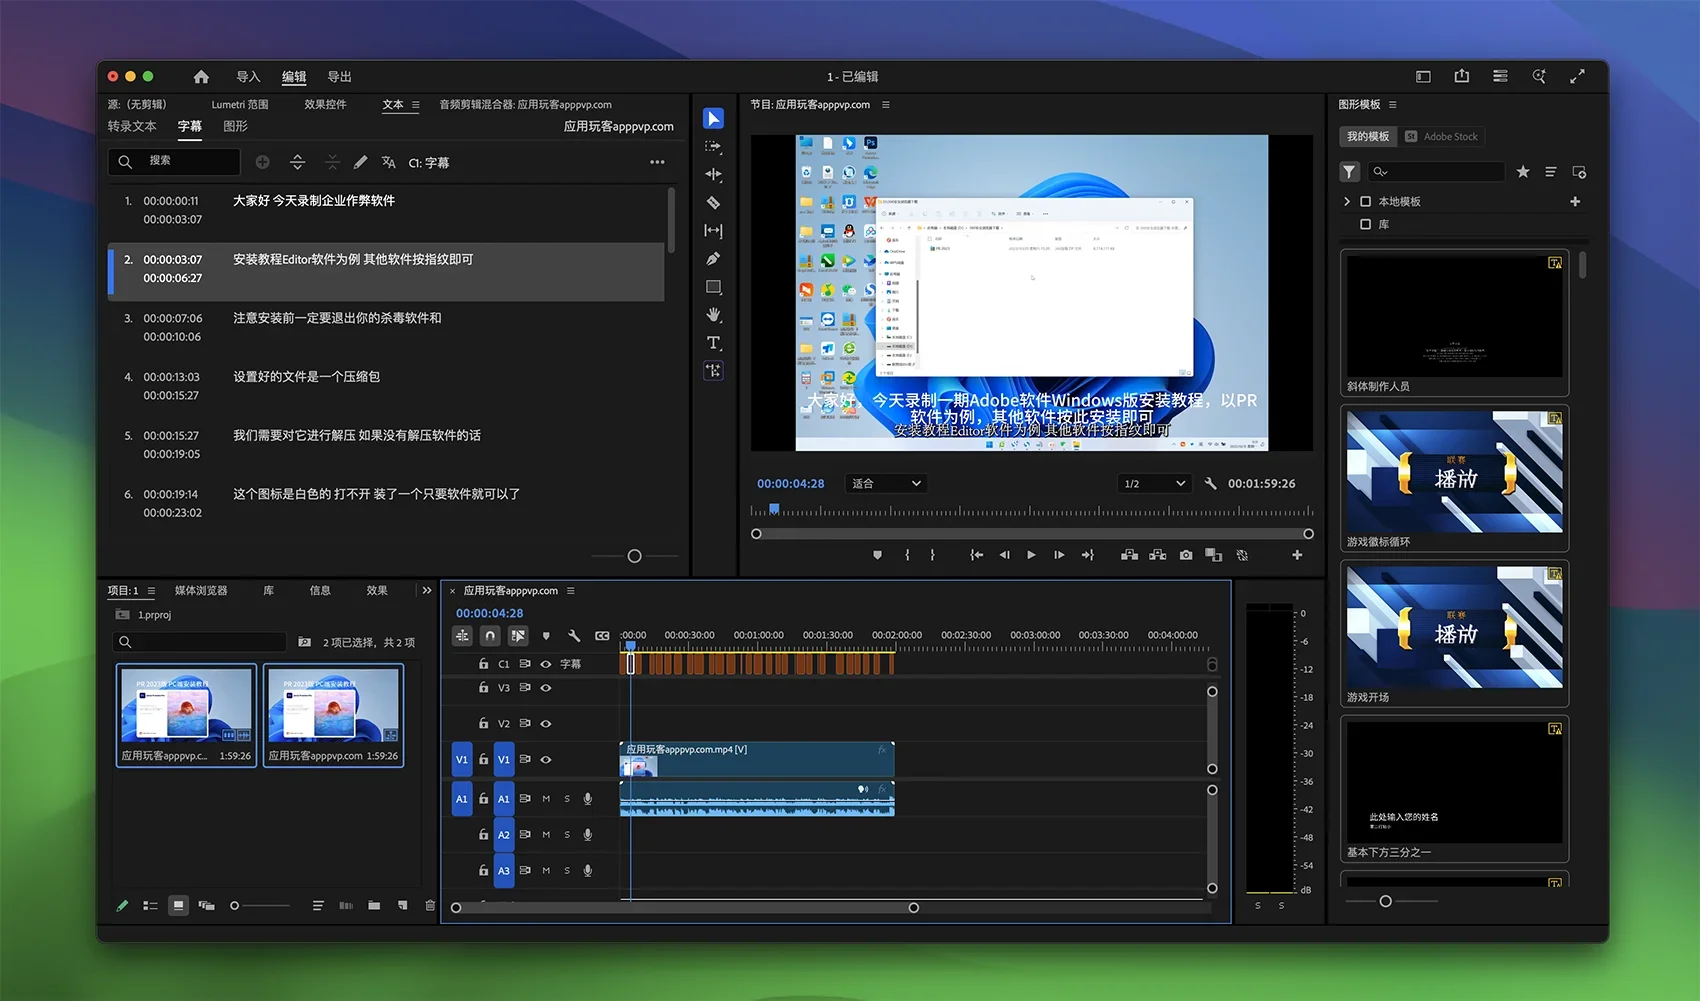The width and height of the screenshot is (1700, 1001).
Task: Open the 节目 monitor panel menu
Action: click(885, 105)
